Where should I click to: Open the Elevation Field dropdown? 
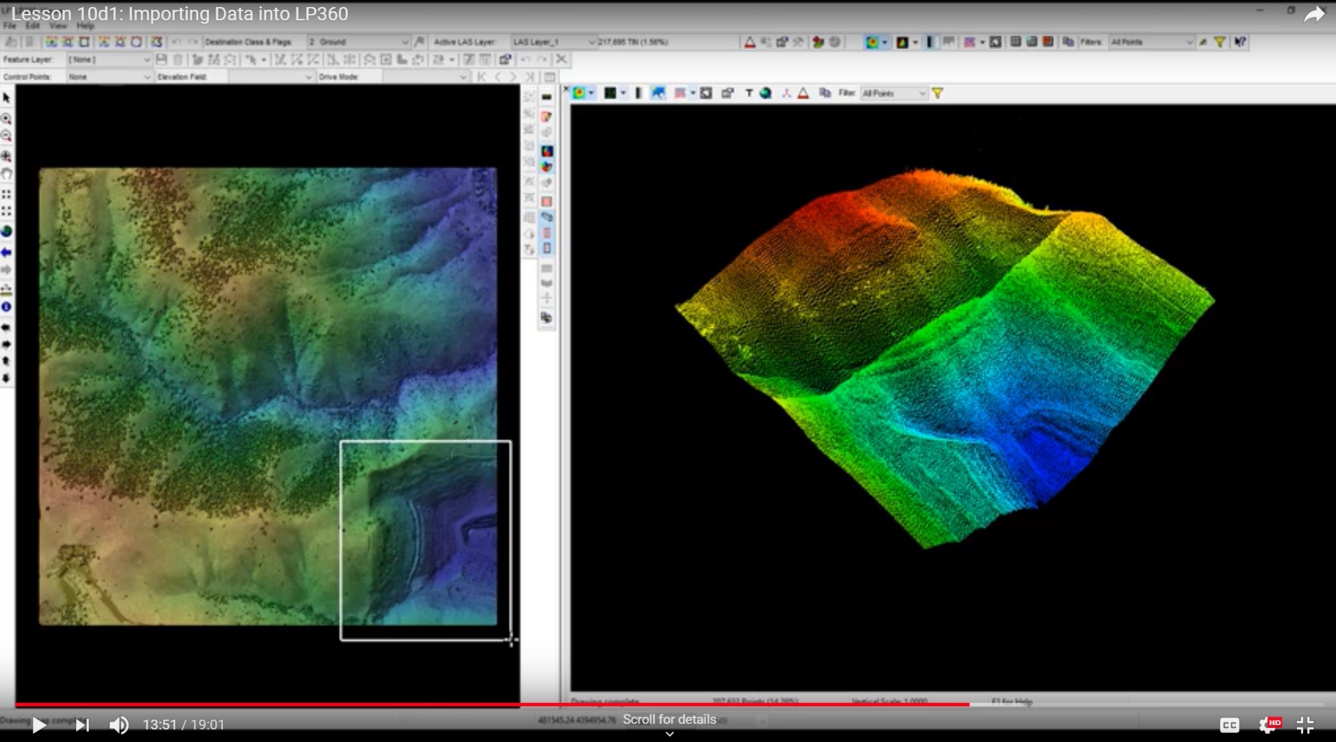pyautogui.click(x=271, y=77)
